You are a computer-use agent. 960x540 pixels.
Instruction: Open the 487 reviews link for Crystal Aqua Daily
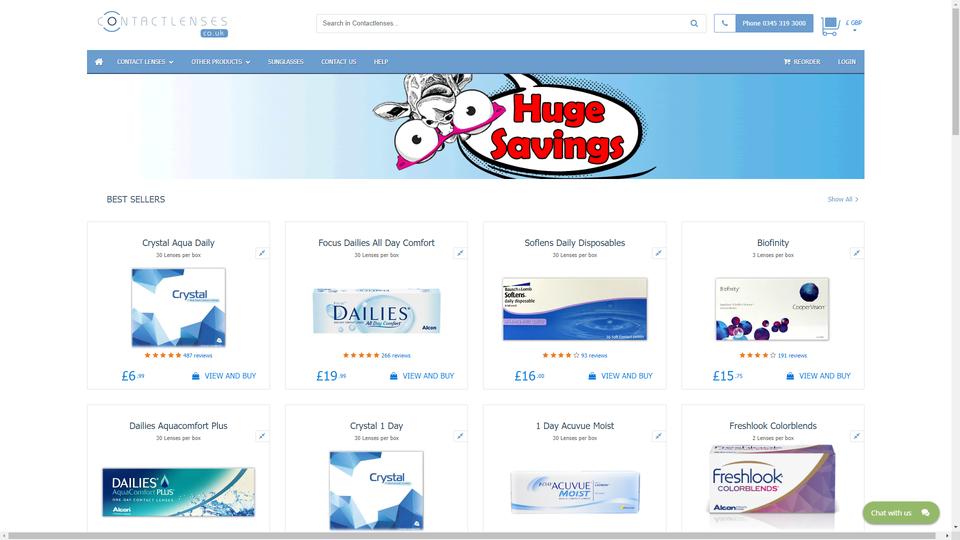pos(198,356)
